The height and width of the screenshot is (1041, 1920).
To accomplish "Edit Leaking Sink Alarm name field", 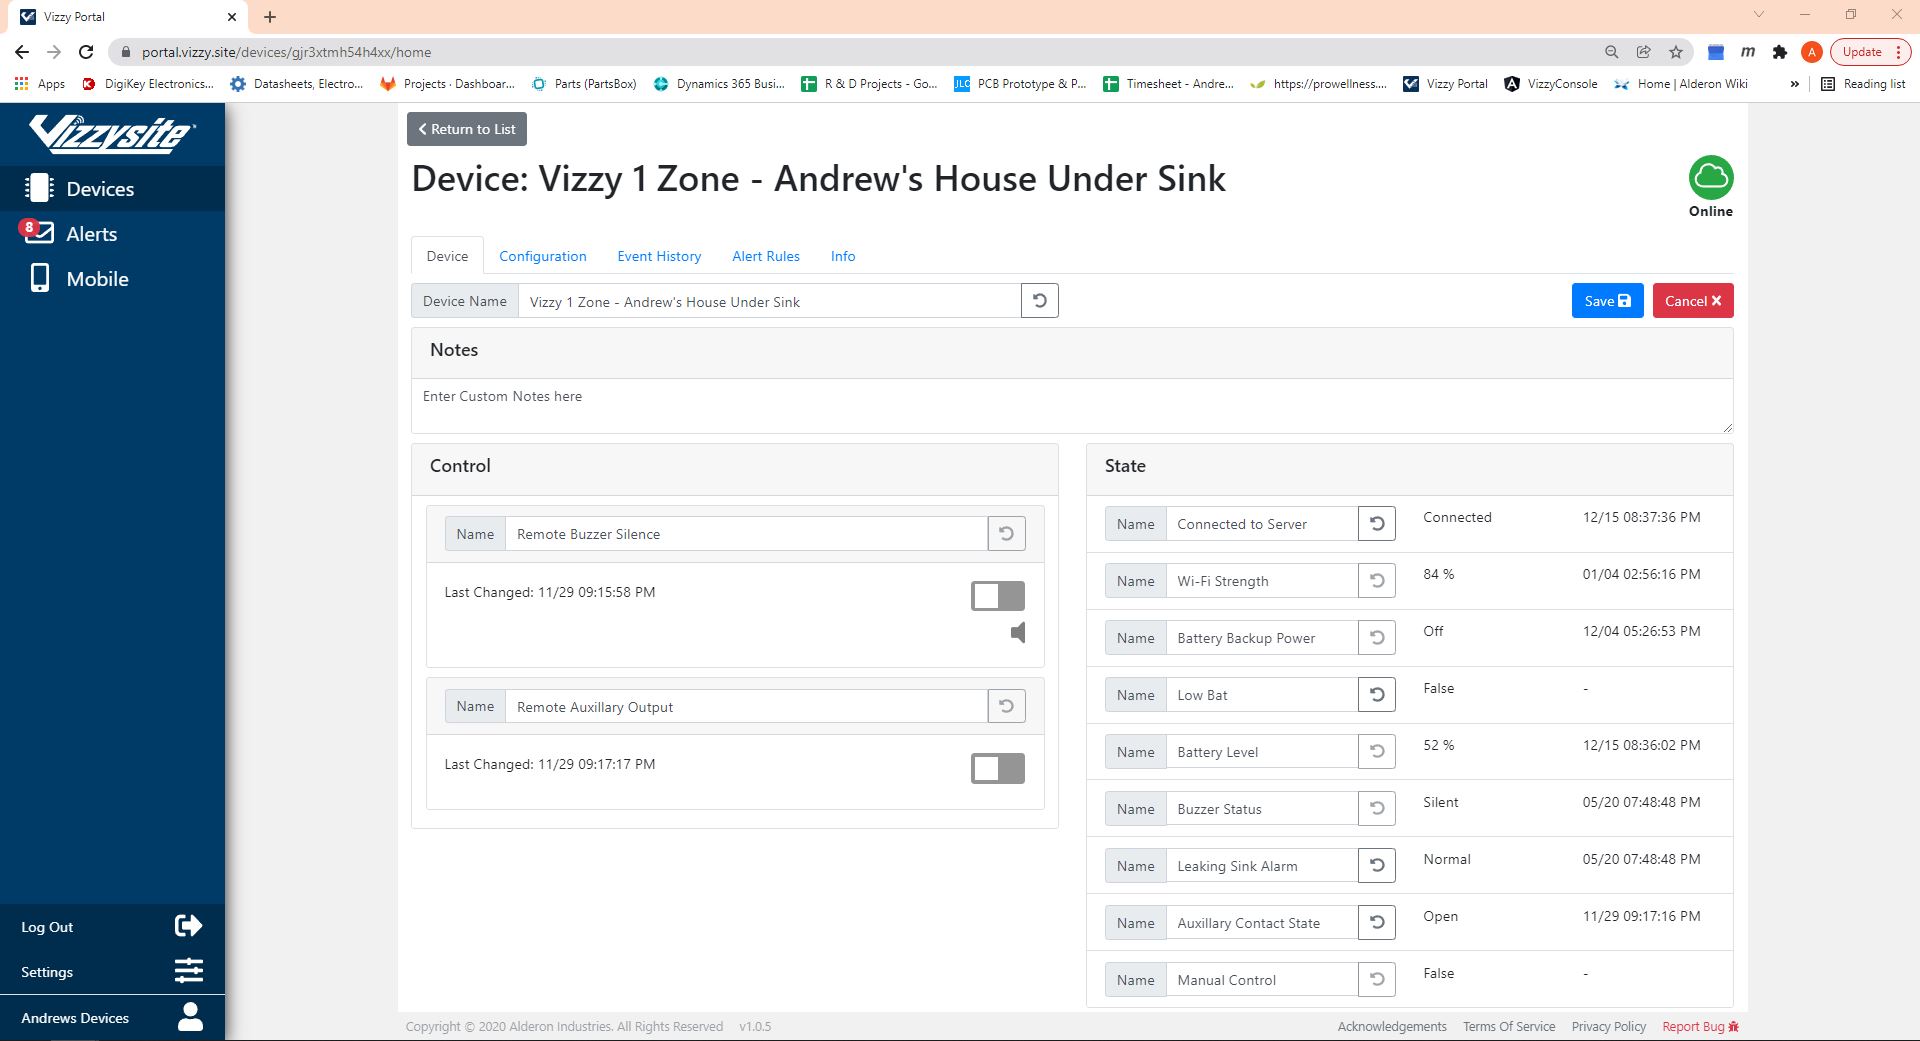I will [1262, 866].
